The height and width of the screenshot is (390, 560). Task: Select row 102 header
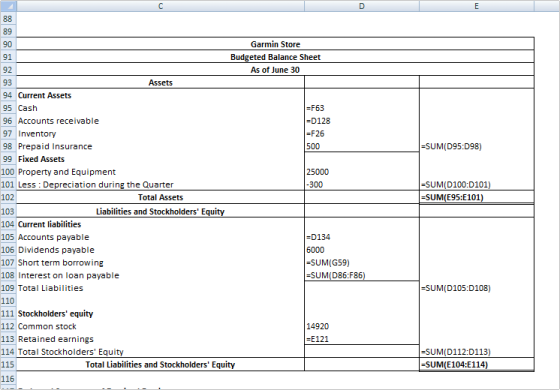click(x=8, y=197)
